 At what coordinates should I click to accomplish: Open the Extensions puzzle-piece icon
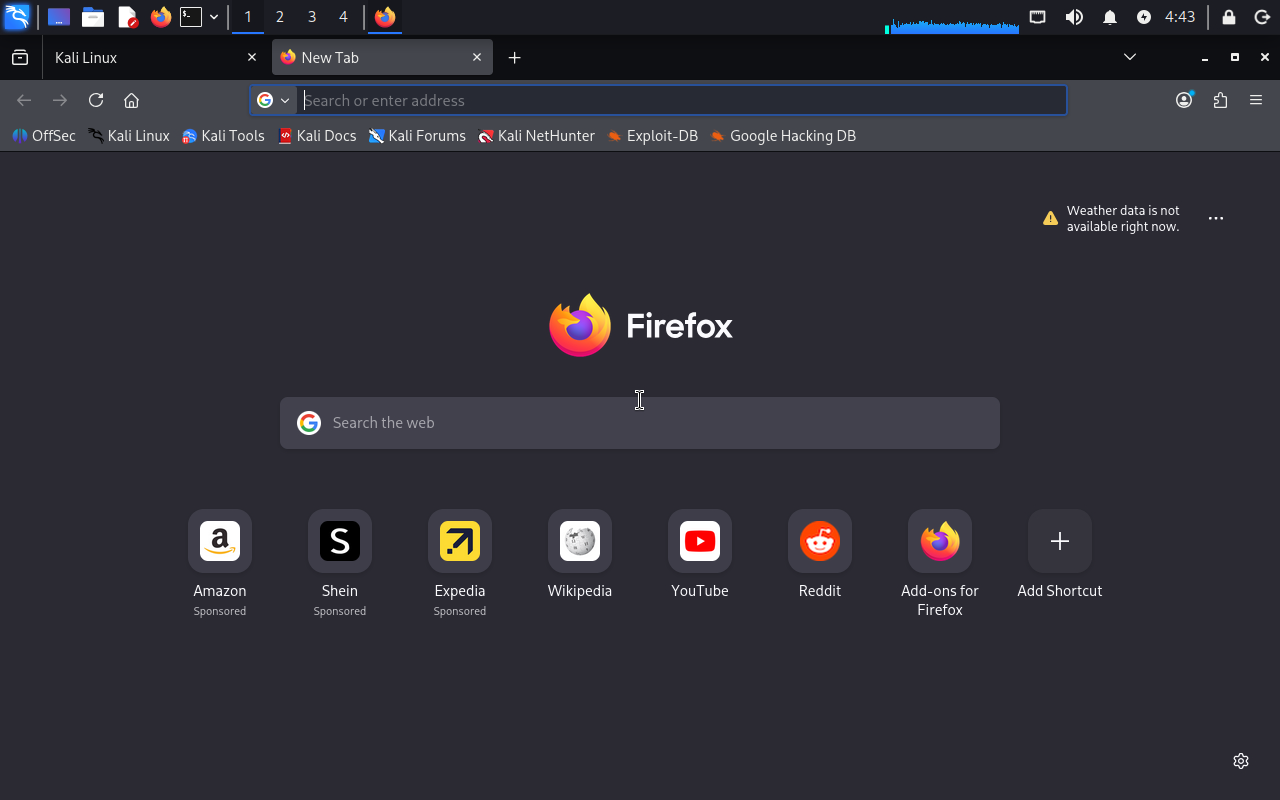tap(1220, 100)
